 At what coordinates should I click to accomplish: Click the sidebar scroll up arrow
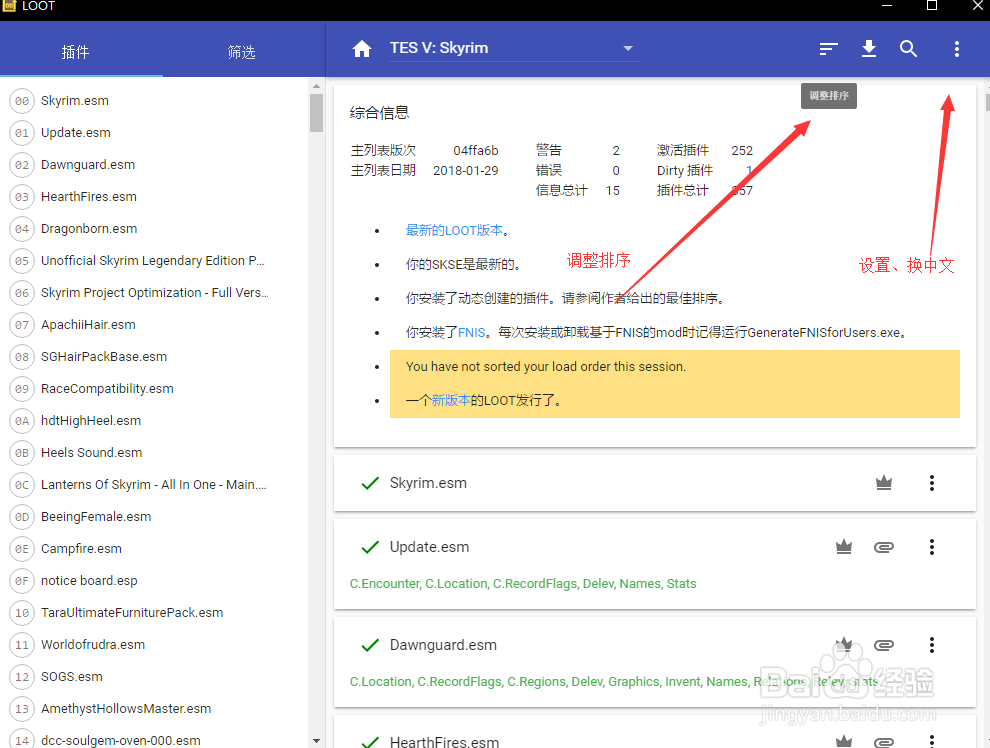tap(316, 86)
